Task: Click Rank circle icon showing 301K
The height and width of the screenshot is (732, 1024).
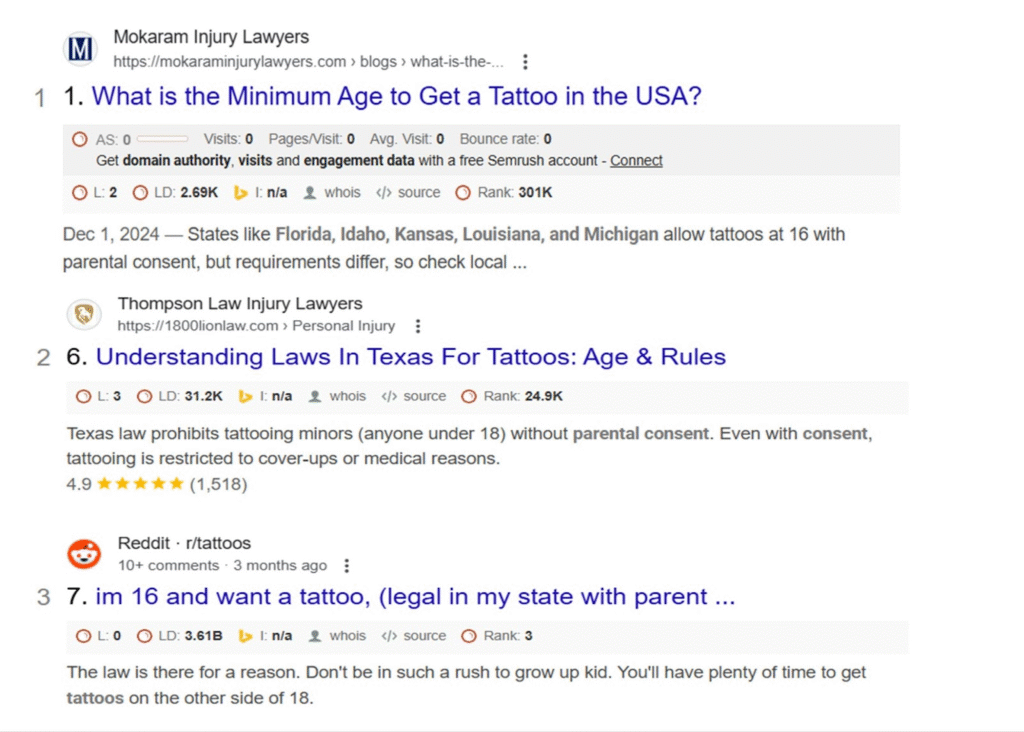Action: coord(463,192)
